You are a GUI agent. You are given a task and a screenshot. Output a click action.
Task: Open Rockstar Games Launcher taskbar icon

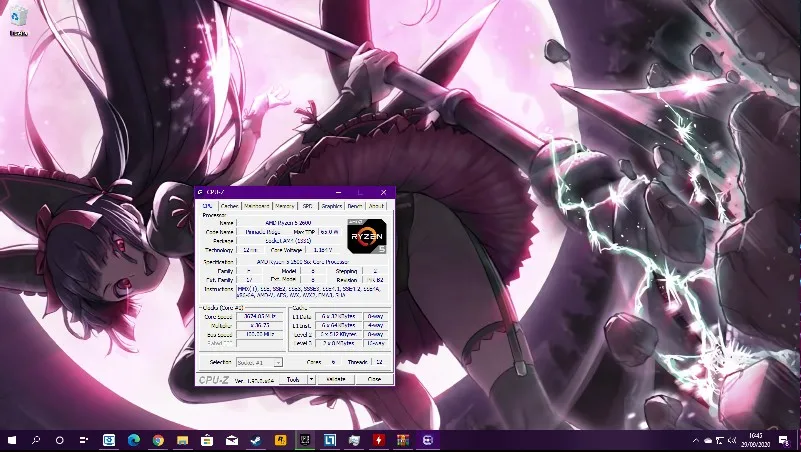coord(280,440)
